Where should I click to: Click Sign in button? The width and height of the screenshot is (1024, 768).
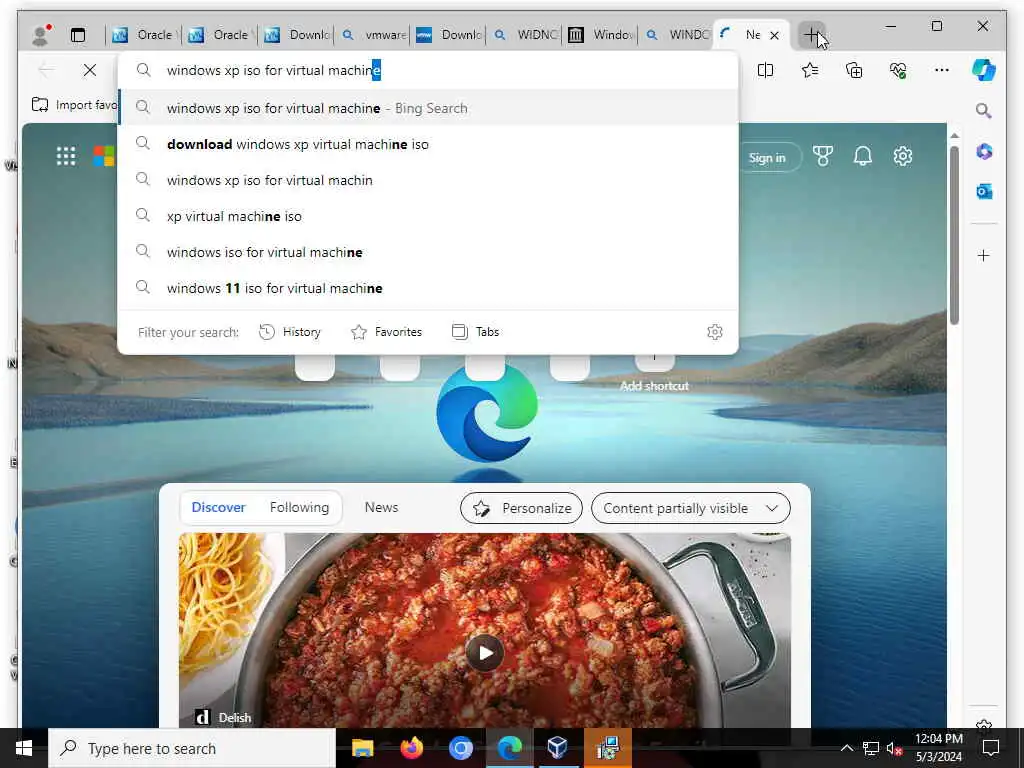click(x=767, y=158)
